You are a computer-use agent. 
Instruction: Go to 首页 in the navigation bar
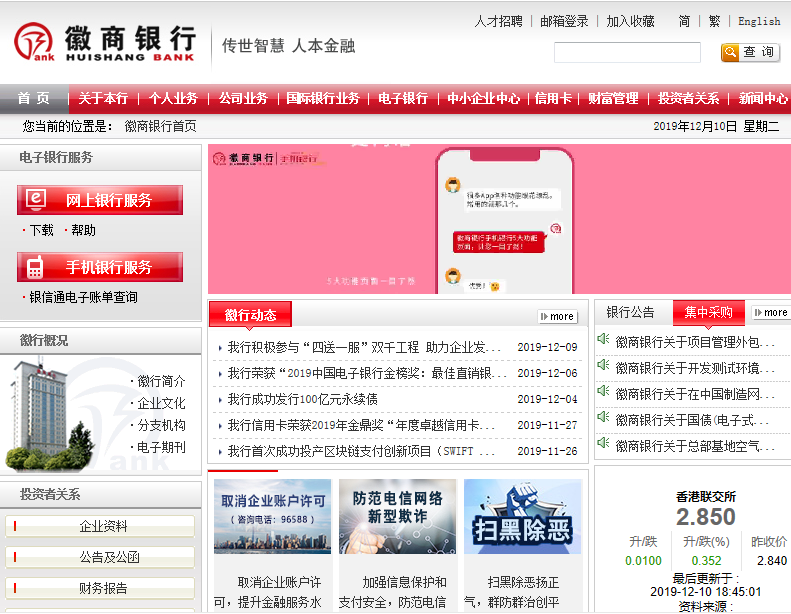[x=34, y=98]
